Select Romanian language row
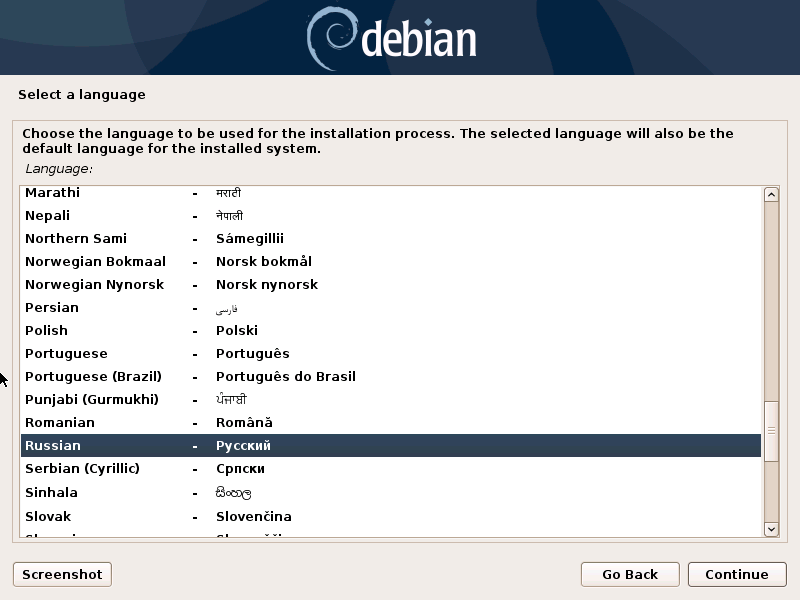The width and height of the screenshot is (800, 600). (x=391, y=422)
